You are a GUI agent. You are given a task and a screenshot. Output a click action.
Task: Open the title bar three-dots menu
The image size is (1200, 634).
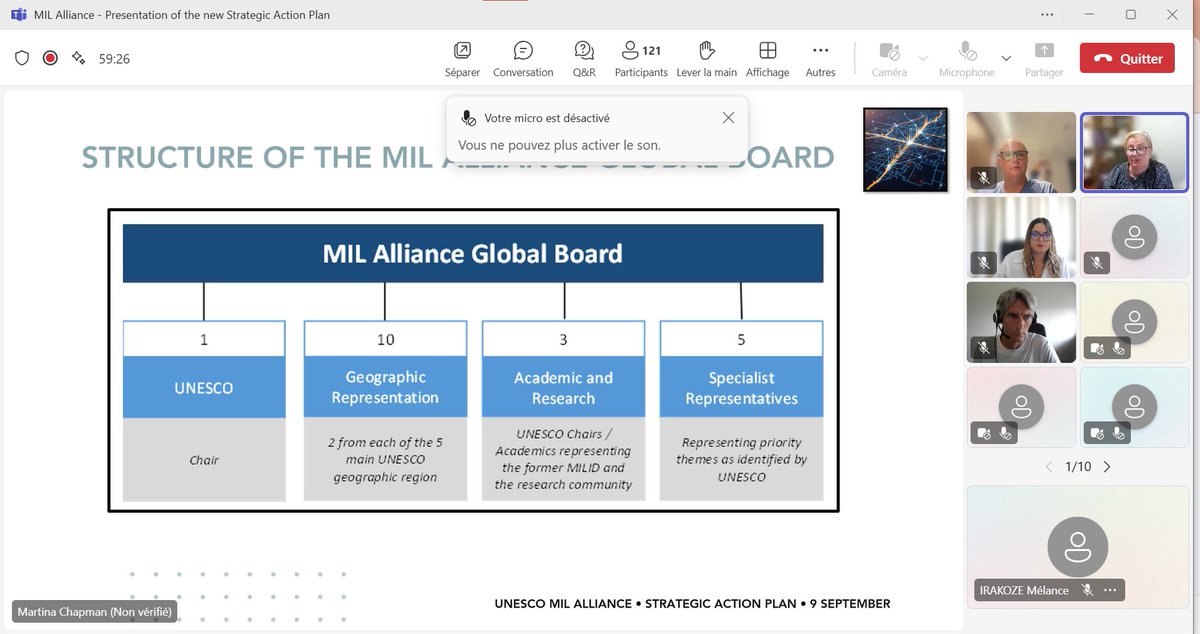[1047, 14]
